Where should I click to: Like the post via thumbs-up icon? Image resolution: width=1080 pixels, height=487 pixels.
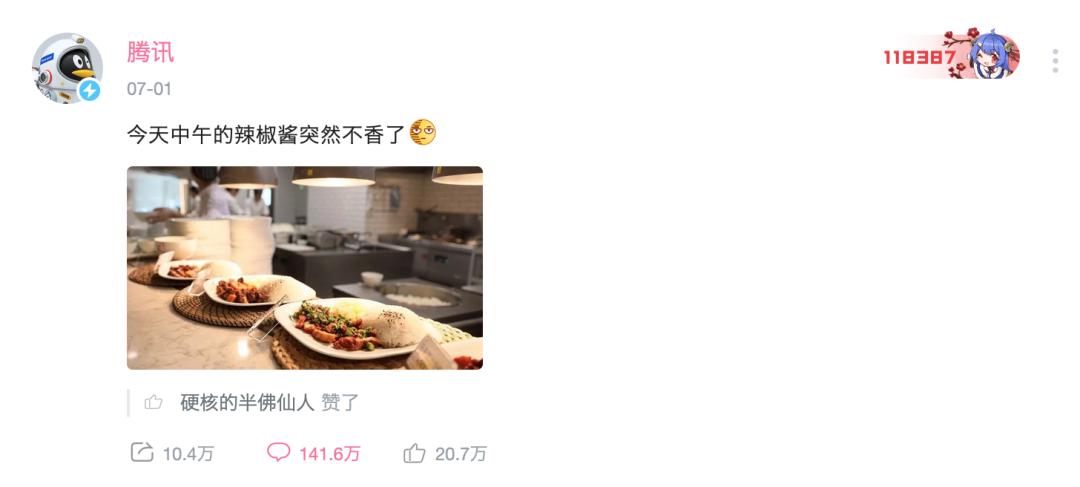point(414,453)
